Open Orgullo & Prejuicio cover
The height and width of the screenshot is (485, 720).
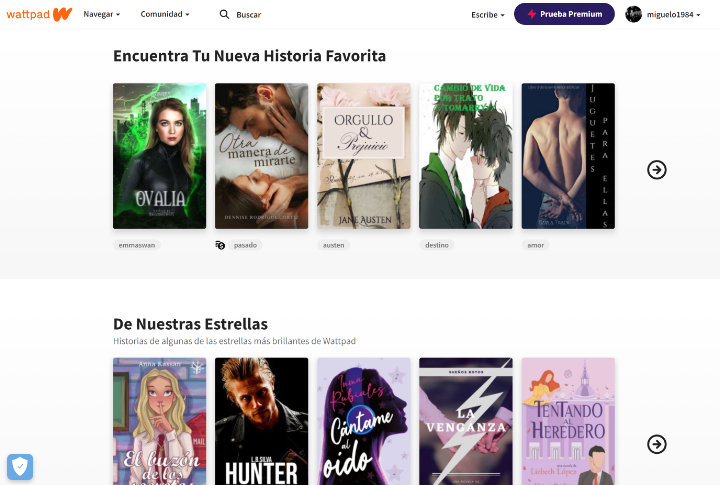pos(364,156)
